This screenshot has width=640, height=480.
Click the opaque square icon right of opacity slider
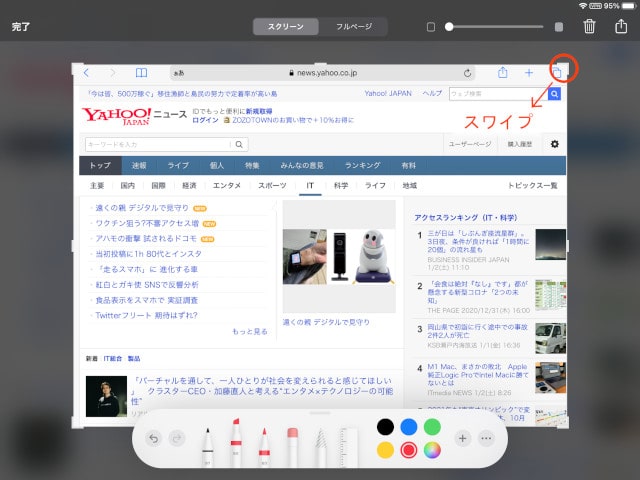(559, 27)
